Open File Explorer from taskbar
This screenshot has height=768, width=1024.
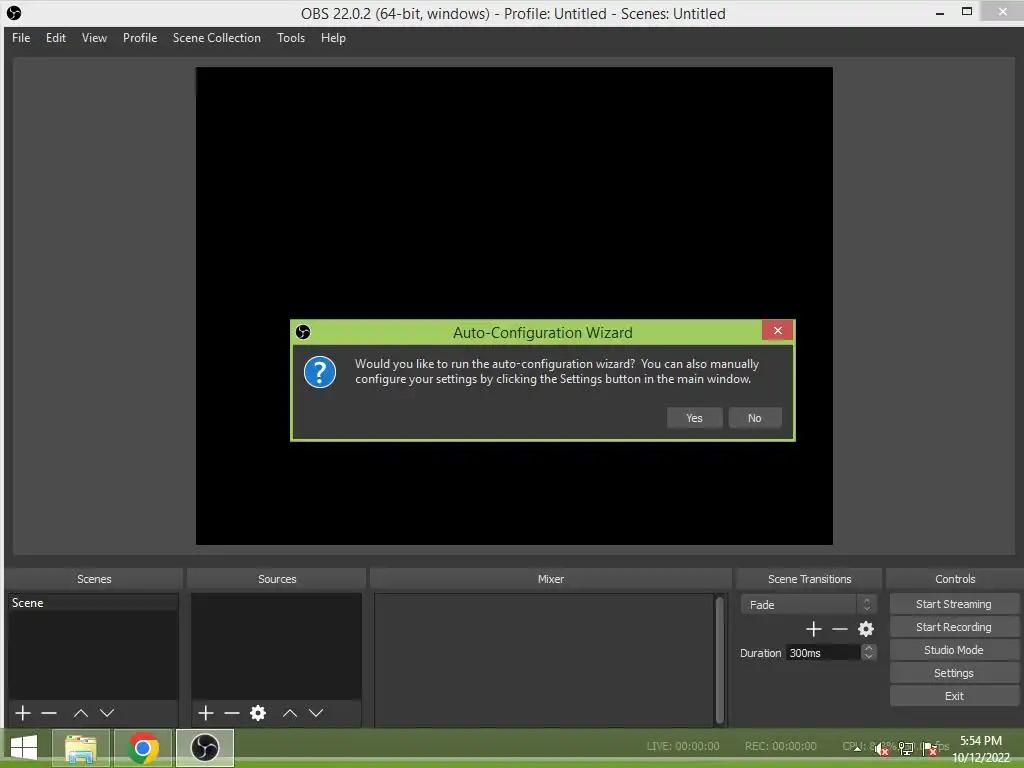[81, 748]
